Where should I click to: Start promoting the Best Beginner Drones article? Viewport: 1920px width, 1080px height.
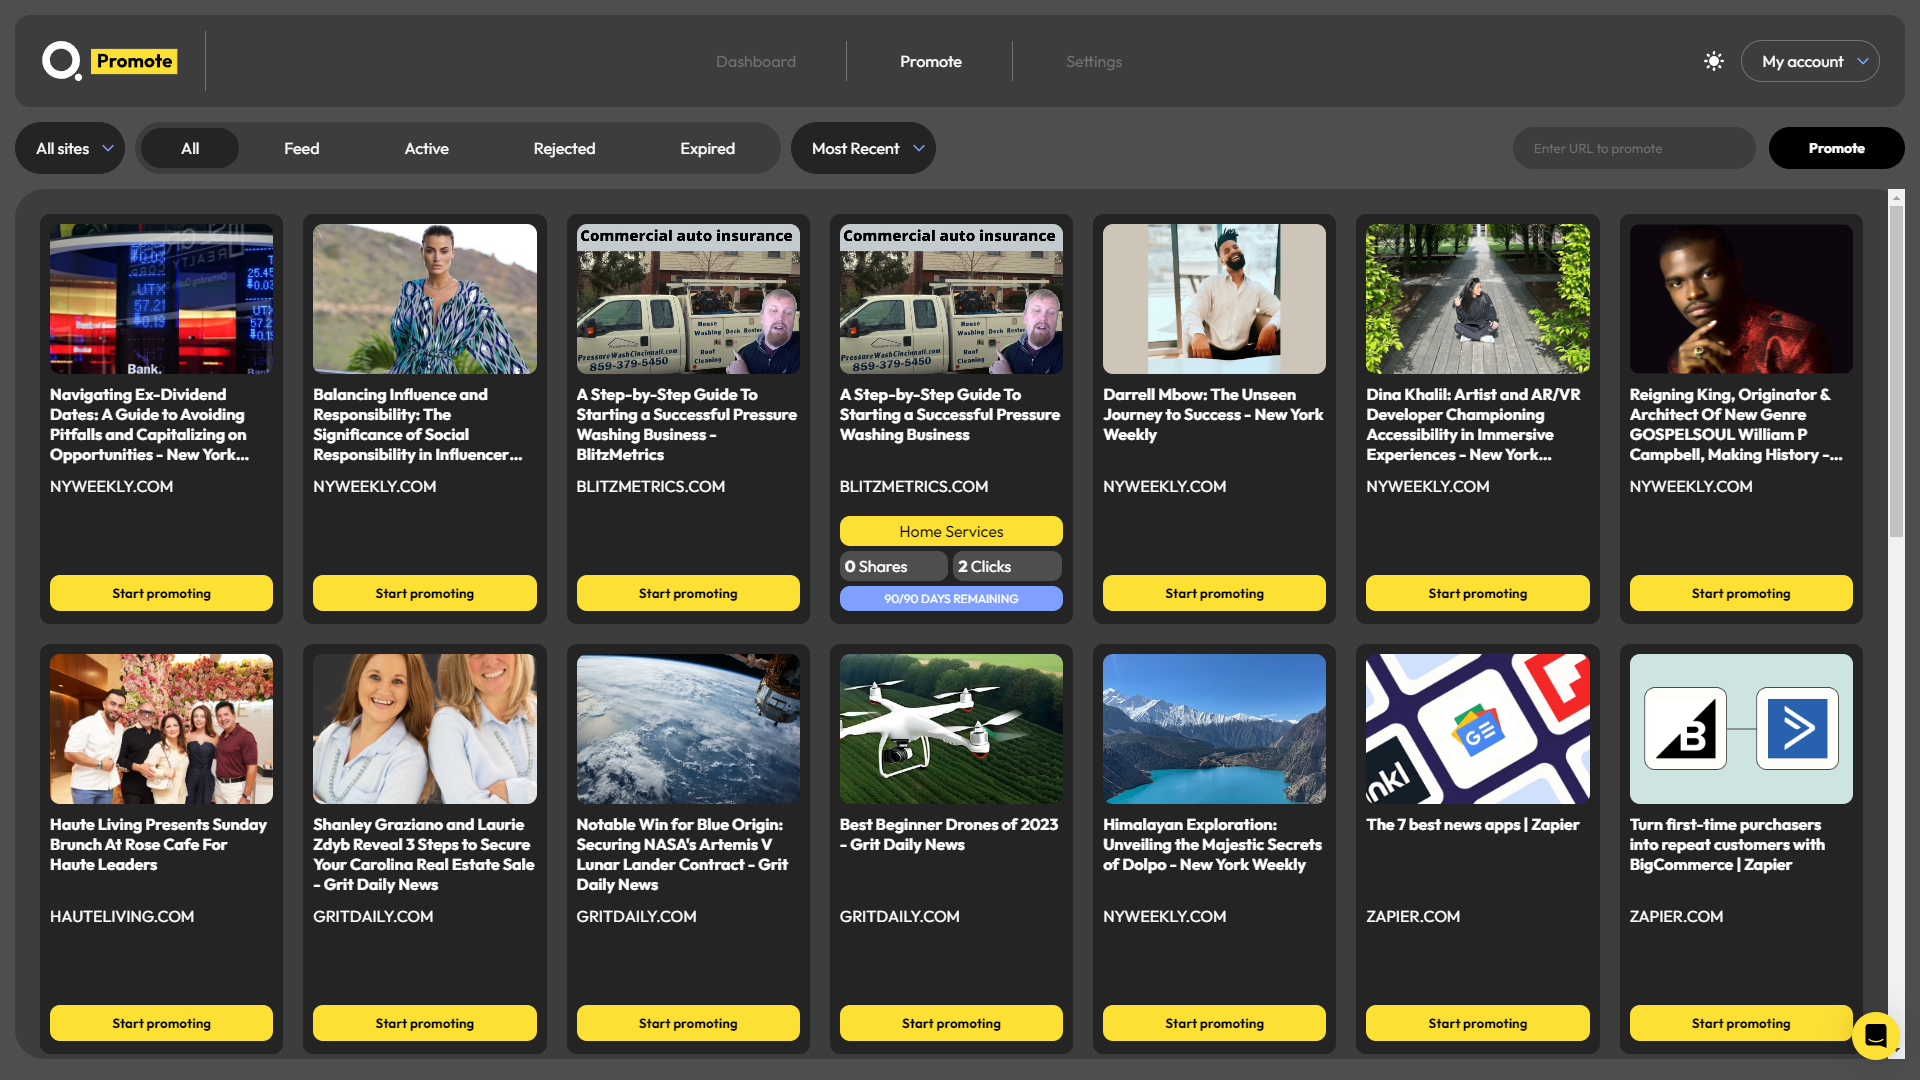(x=950, y=1023)
